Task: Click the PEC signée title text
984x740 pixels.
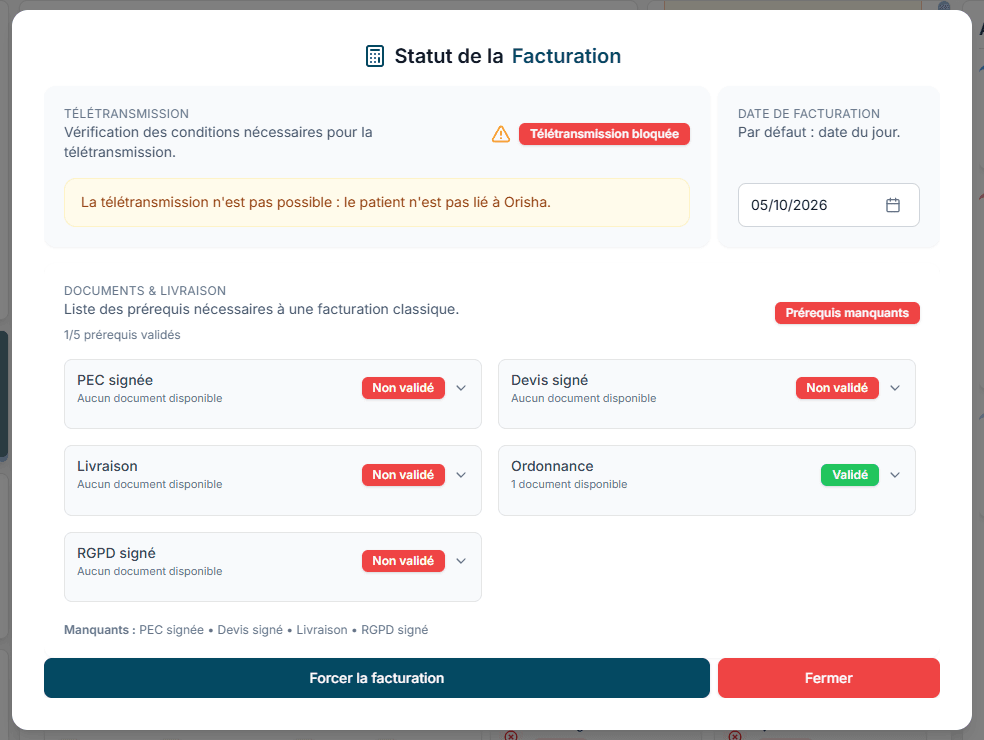Action: (x=115, y=380)
